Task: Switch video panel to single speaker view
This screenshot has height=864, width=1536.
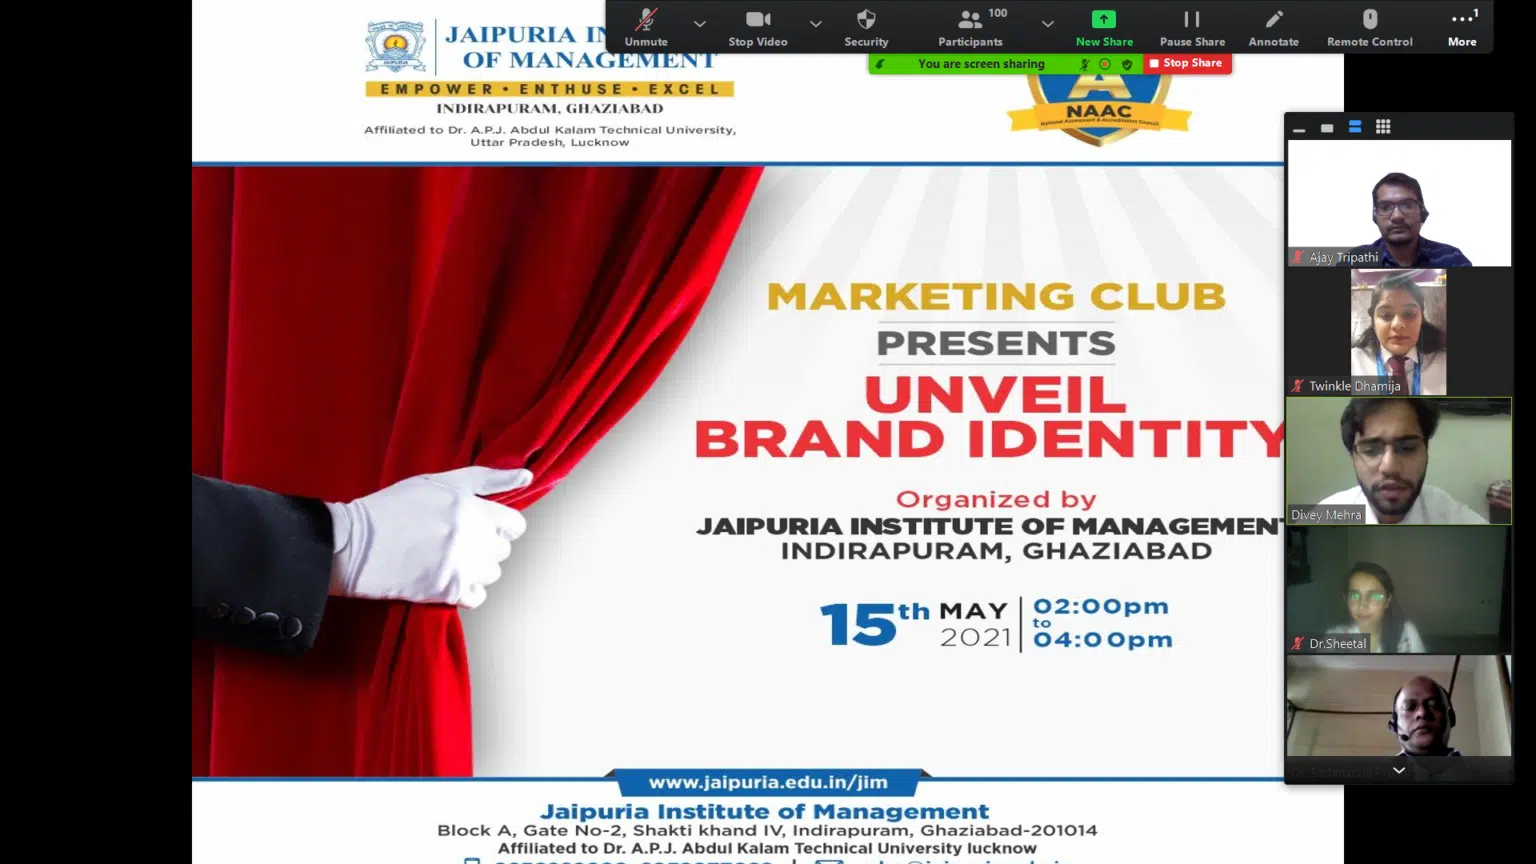Action: (1327, 128)
